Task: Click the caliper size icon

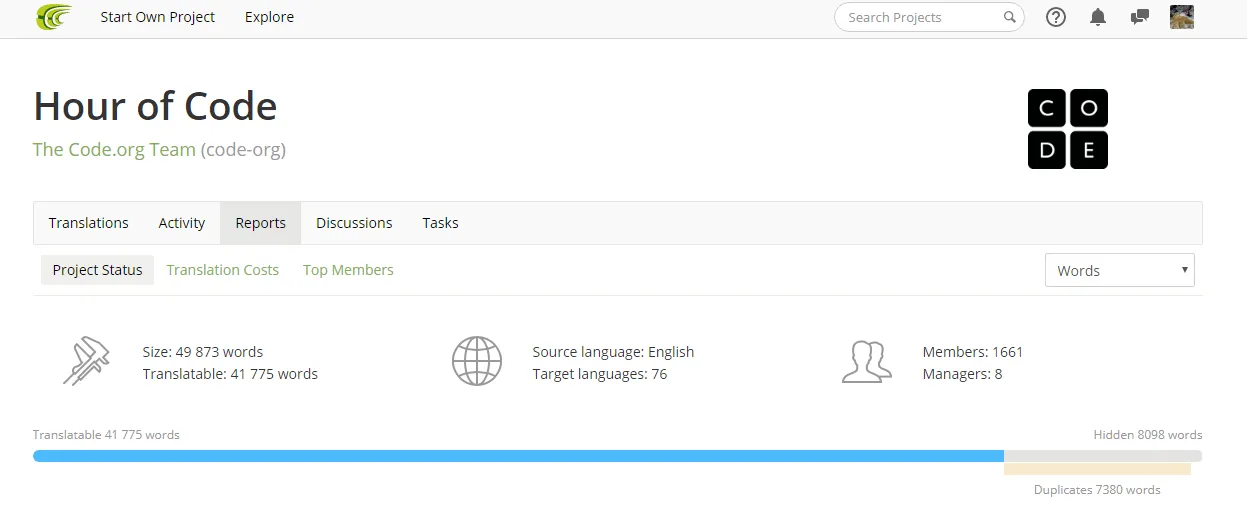Action: point(86,362)
